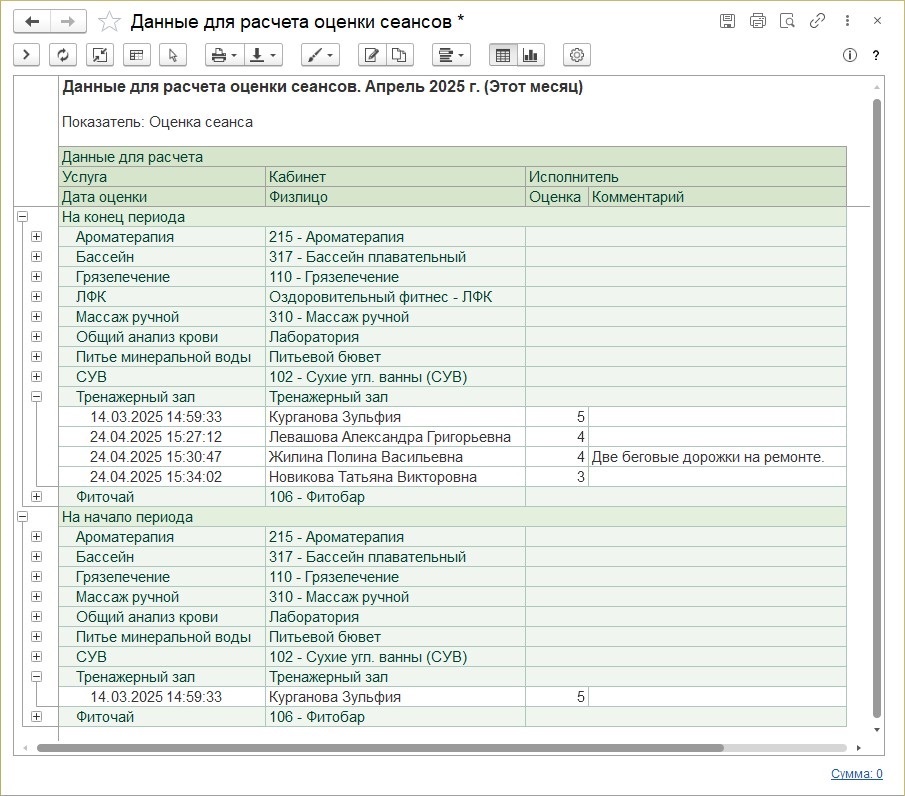Screen dimensions: 905x796
Task: Open the brush formatting dropdown
Action: click(319, 55)
